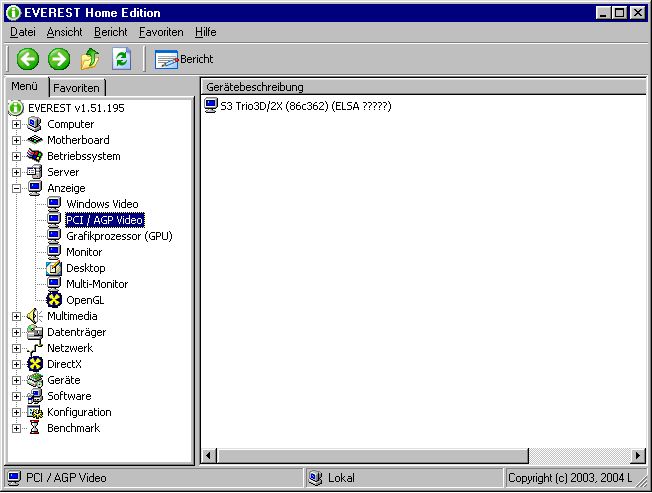The width and height of the screenshot is (652, 493).
Task: Click the Desktop item icon
Action: point(54,268)
